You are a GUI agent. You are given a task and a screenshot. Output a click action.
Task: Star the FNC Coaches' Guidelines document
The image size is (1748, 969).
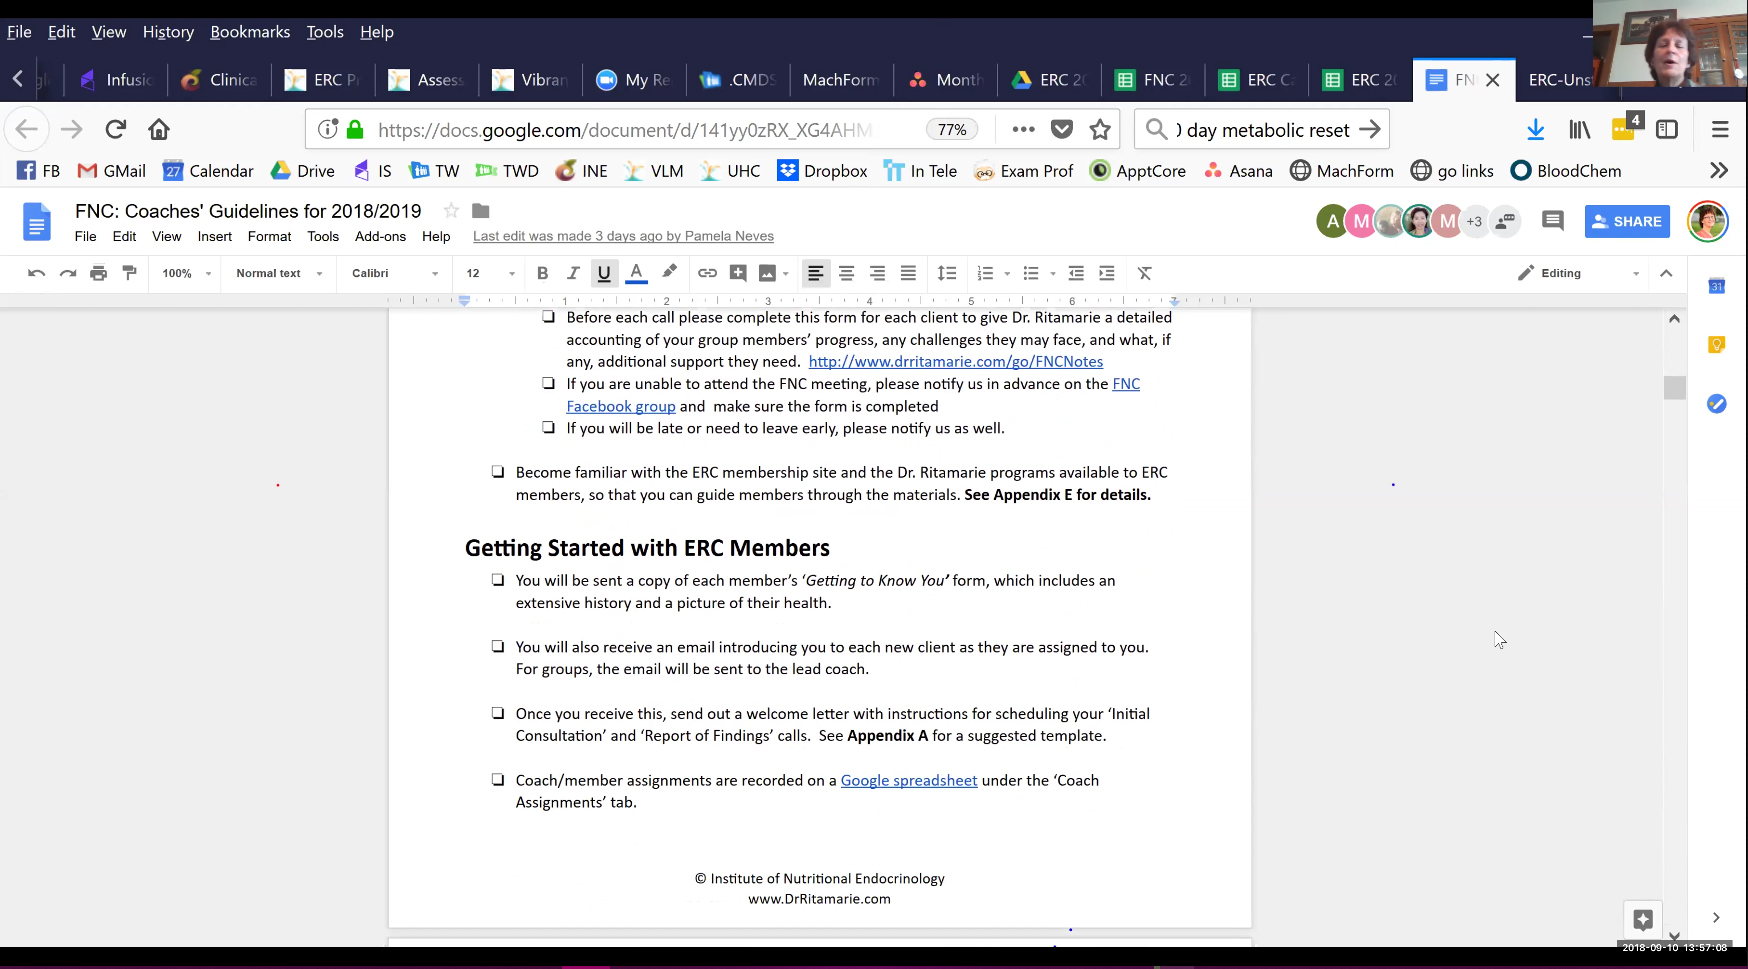pyautogui.click(x=451, y=210)
